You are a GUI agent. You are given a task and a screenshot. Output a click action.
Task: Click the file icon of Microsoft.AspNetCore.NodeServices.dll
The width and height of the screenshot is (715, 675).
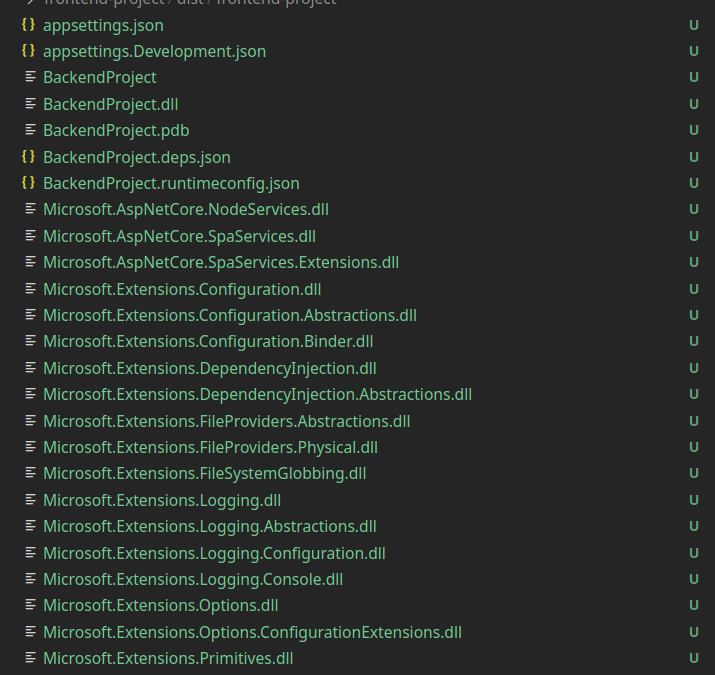30,210
